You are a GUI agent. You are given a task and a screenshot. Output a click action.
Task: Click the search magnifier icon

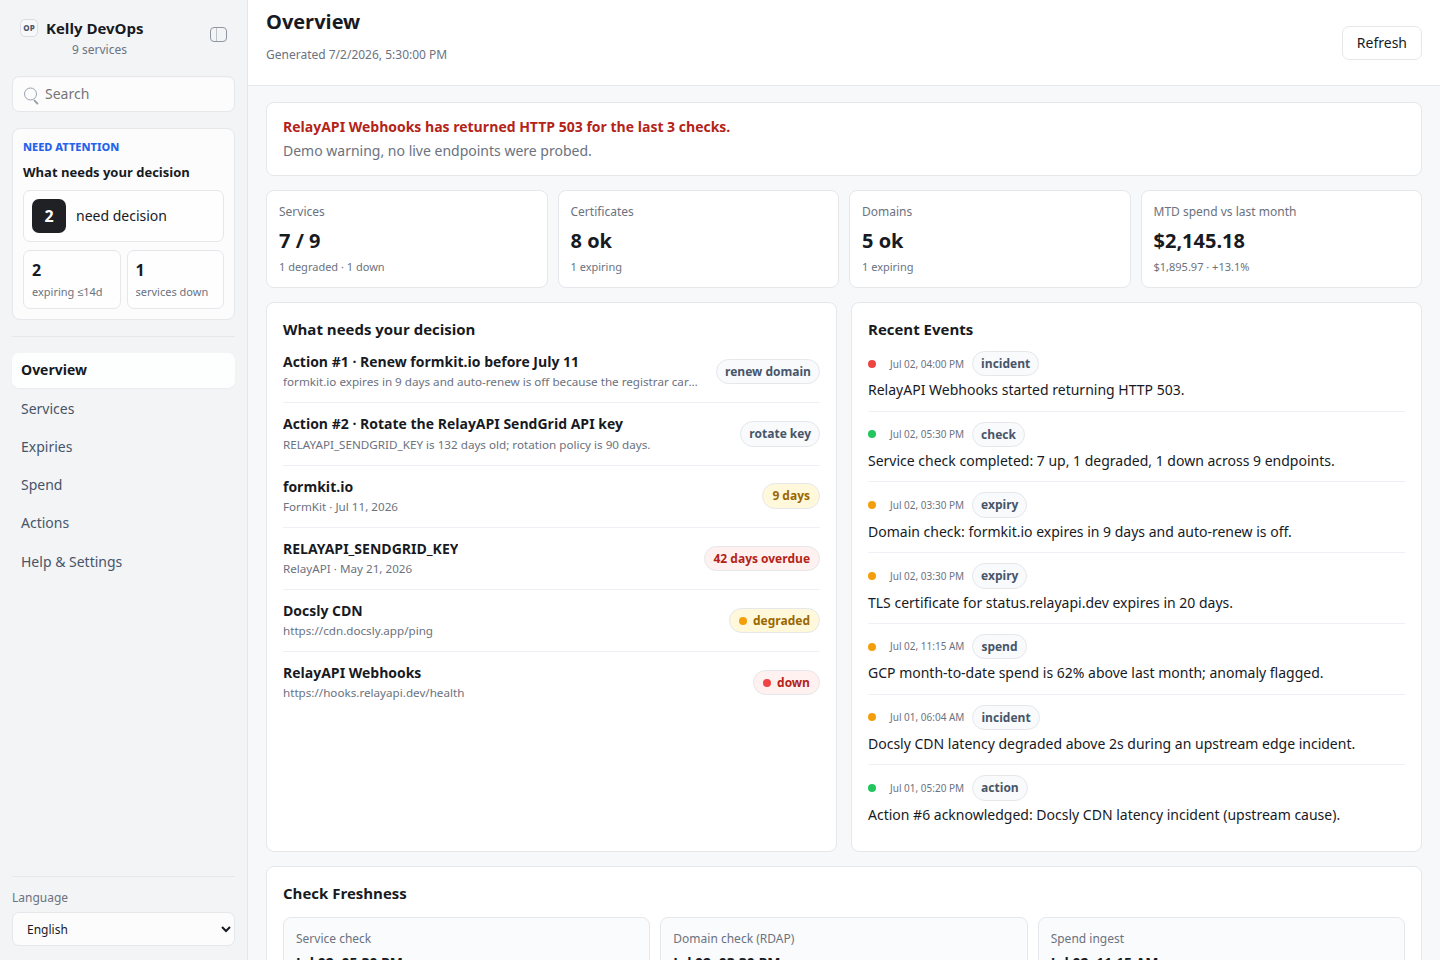tap(31, 95)
